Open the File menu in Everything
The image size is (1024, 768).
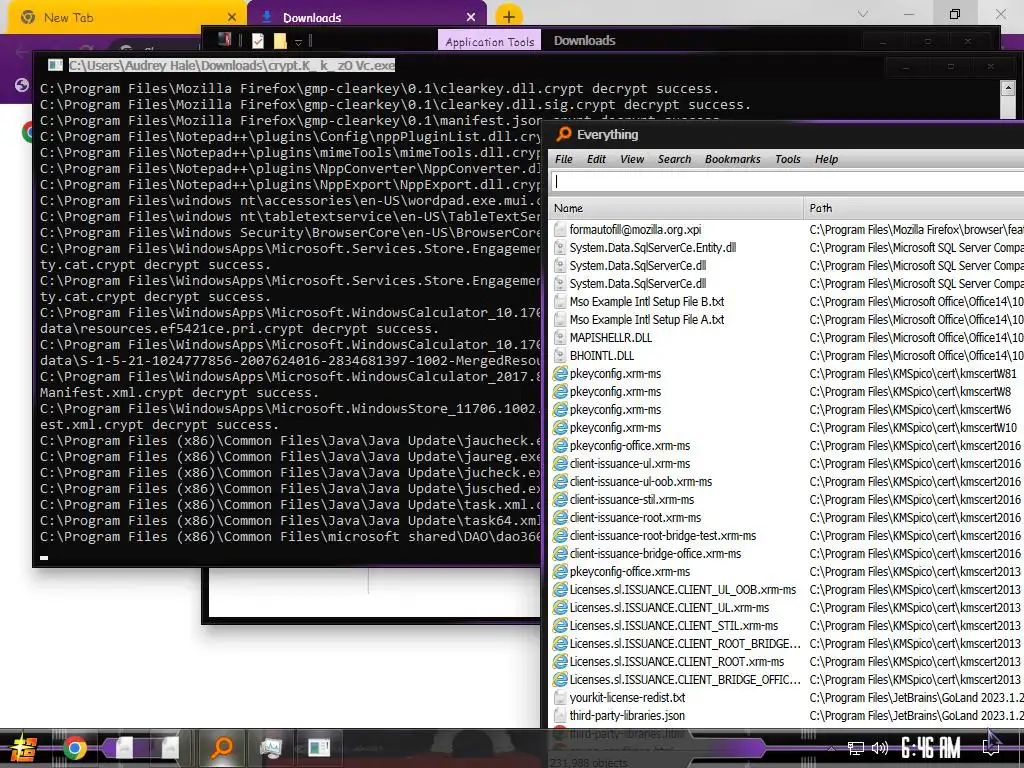click(564, 159)
